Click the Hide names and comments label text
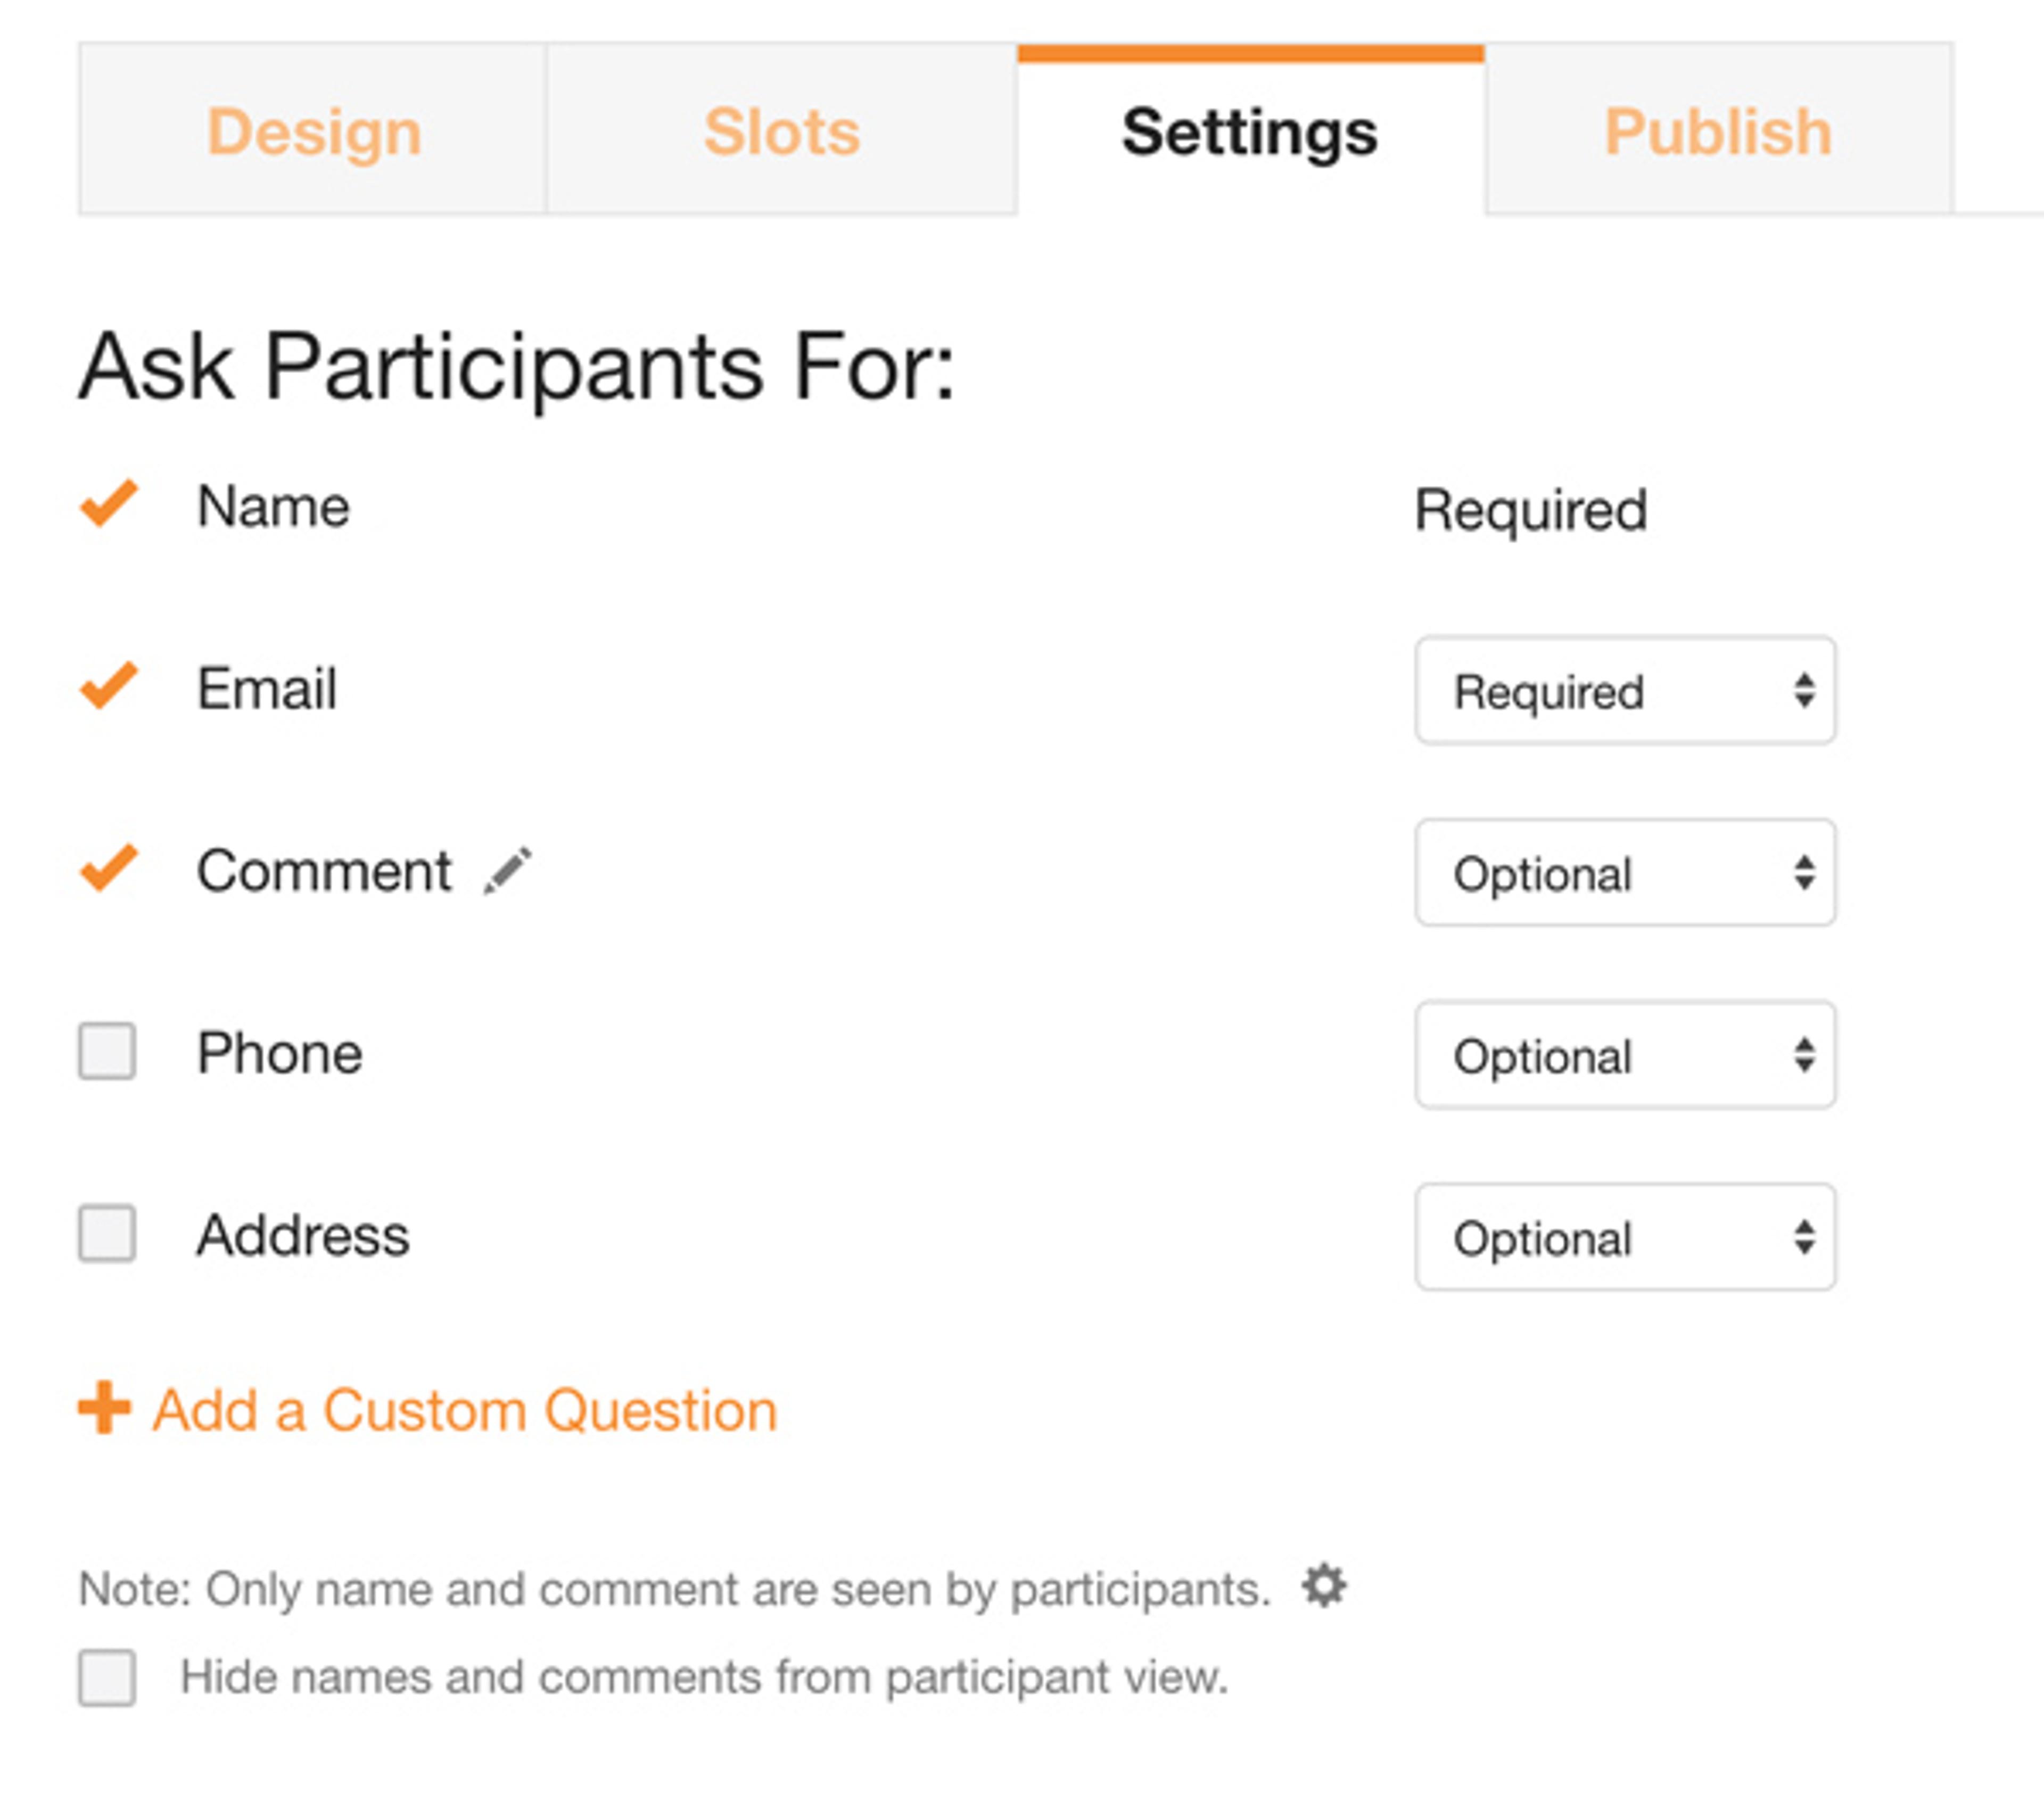 click(704, 1677)
